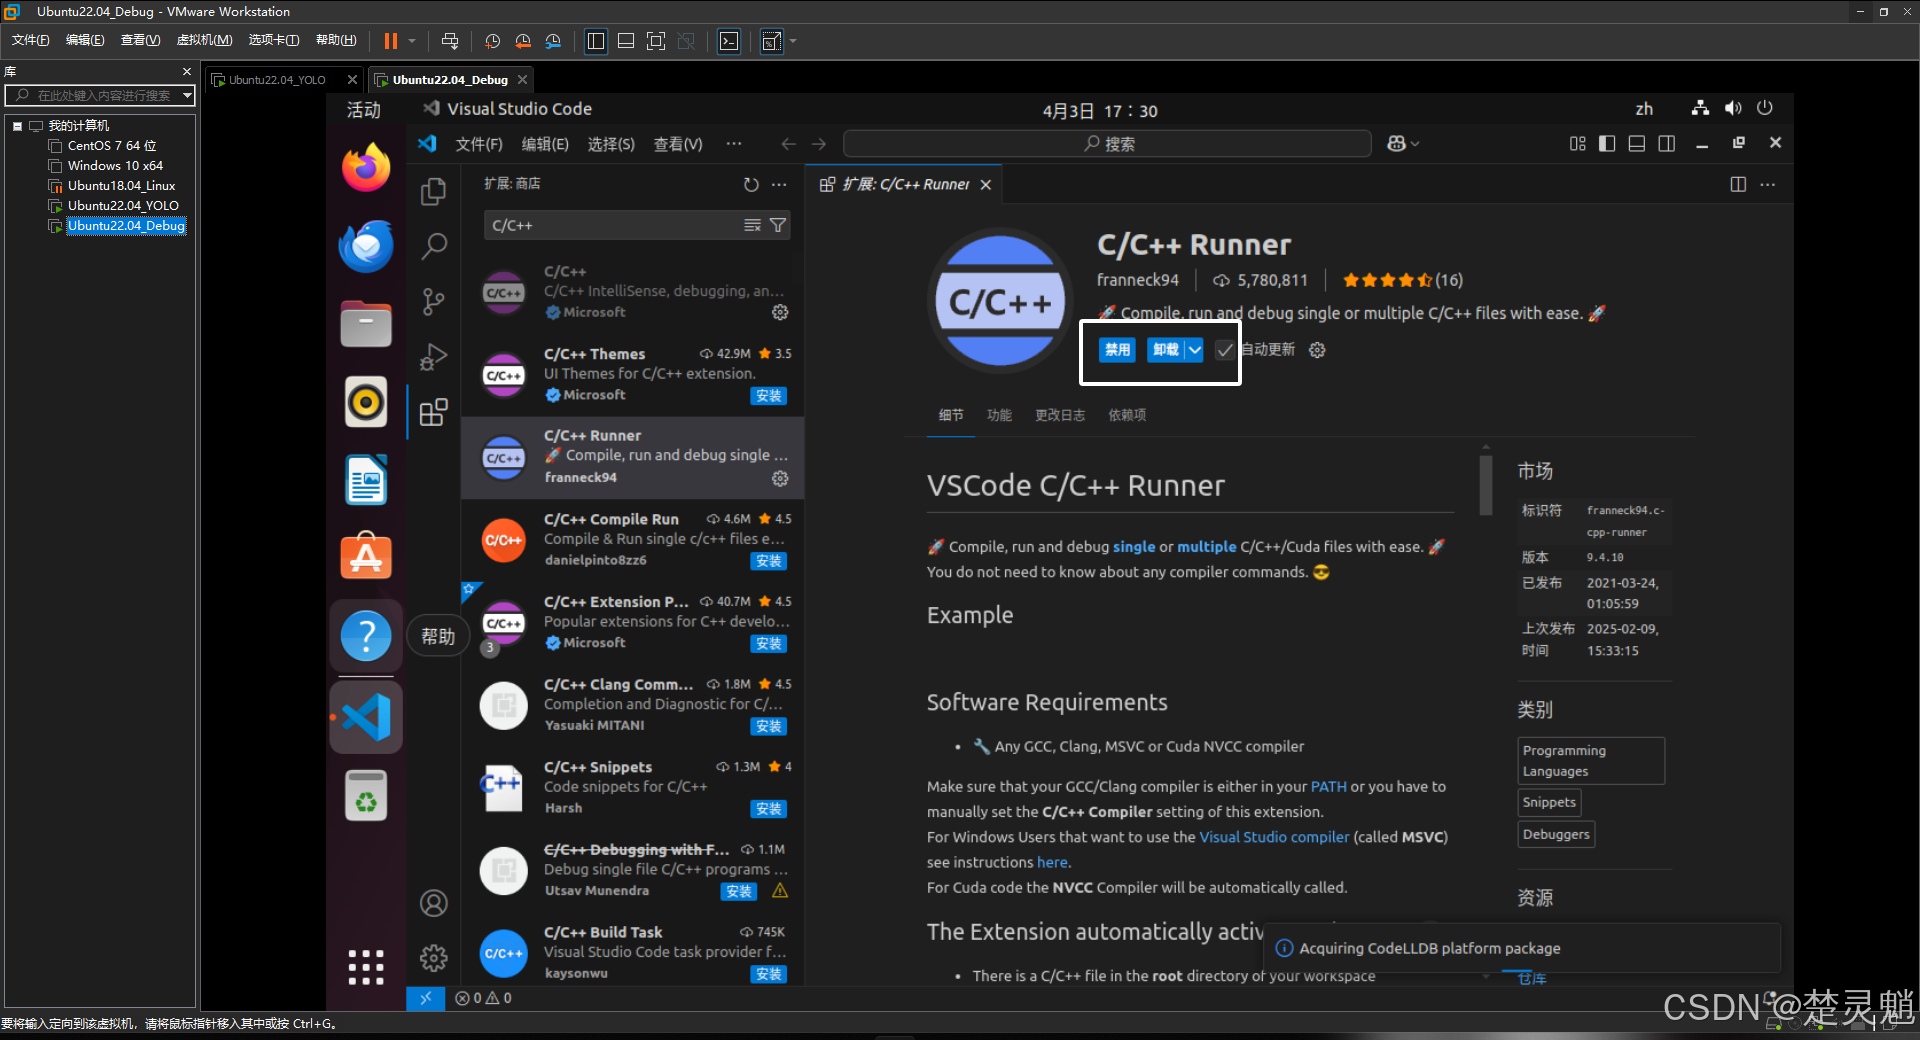Image resolution: width=1920 pixels, height=1040 pixels.
Task: Toggle VMware full screen mode
Action: (656, 41)
